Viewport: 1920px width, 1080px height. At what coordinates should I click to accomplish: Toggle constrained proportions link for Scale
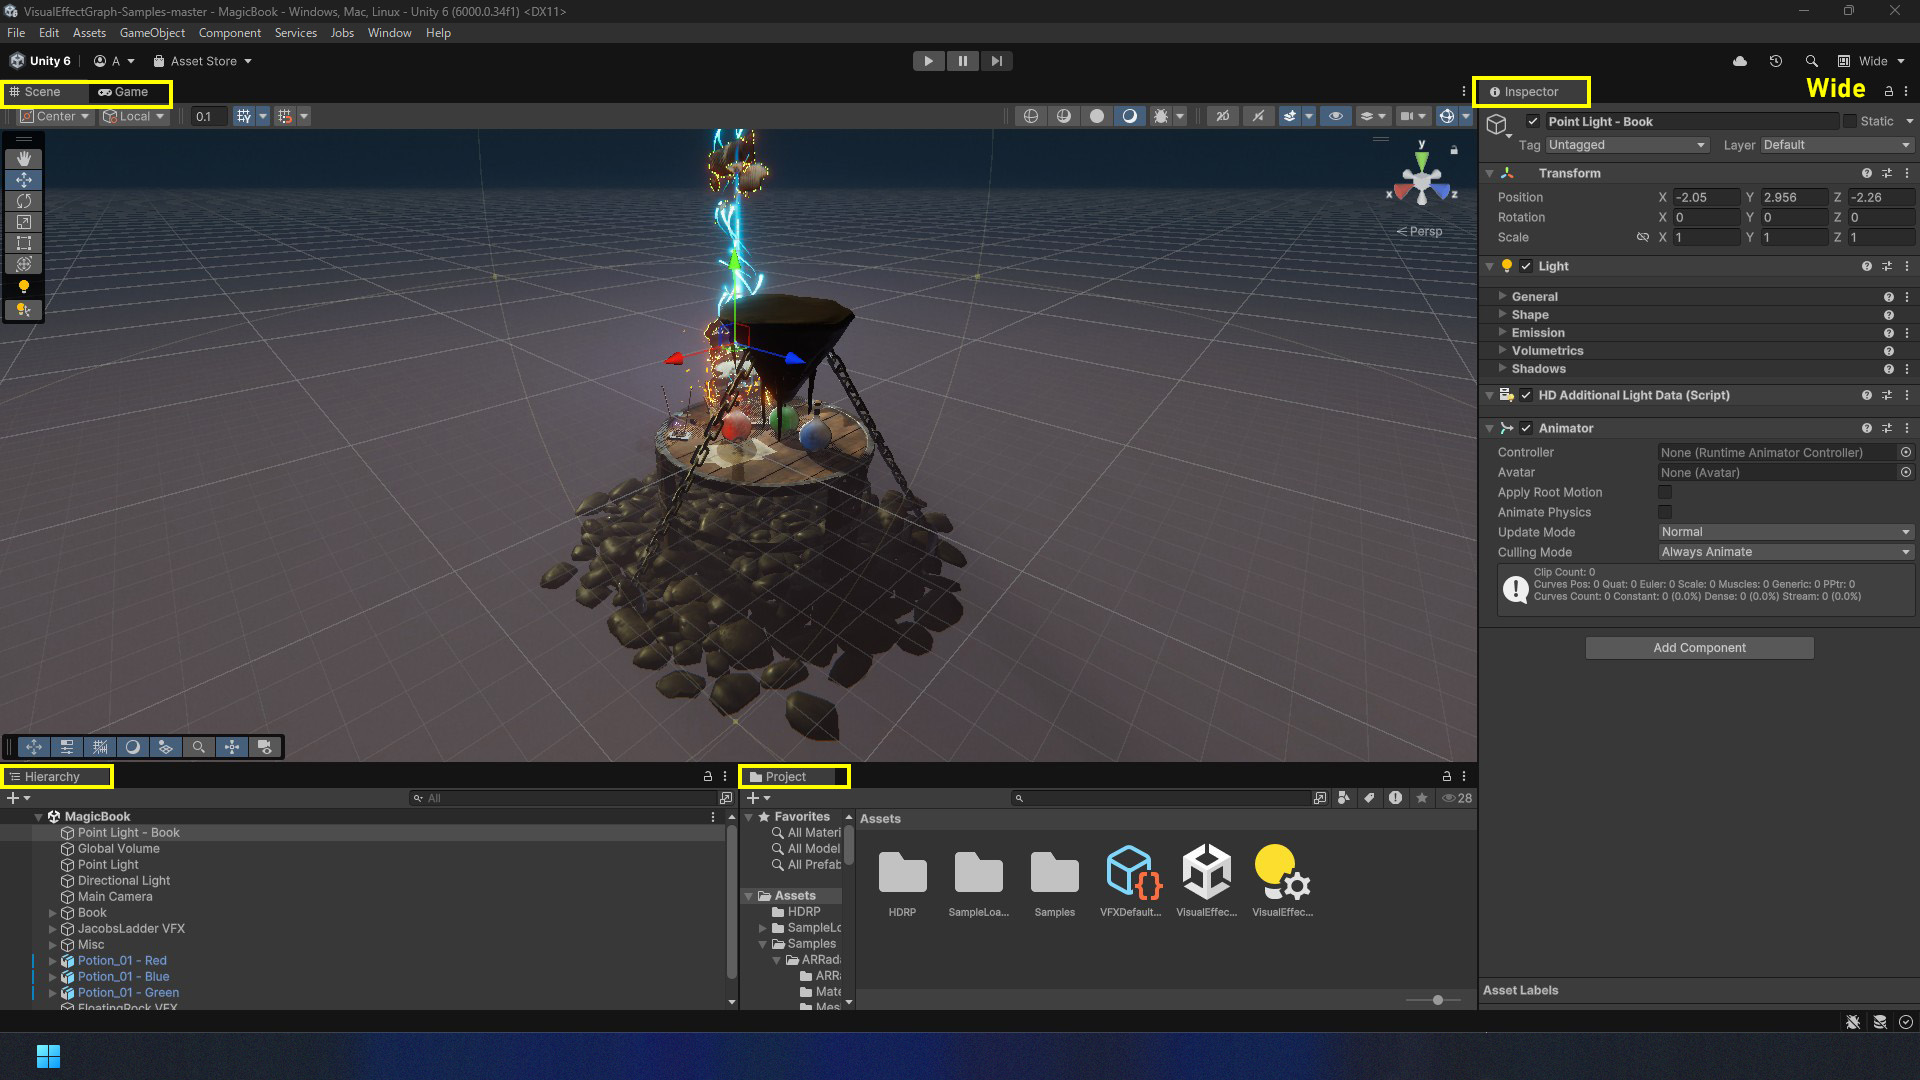click(1642, 237)
